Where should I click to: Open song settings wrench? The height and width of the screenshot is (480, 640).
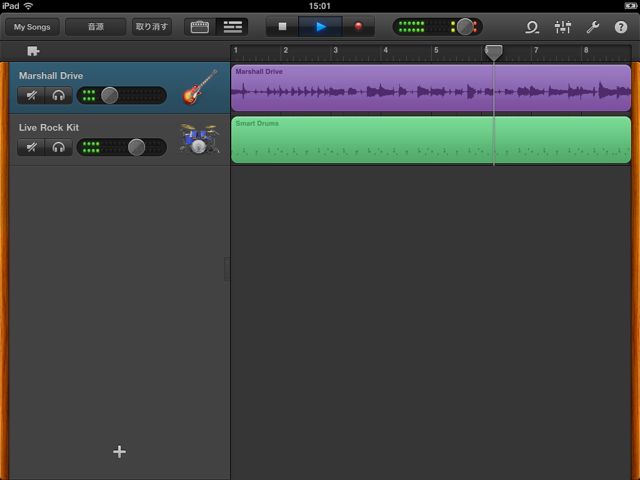click(x=592, y=27)
